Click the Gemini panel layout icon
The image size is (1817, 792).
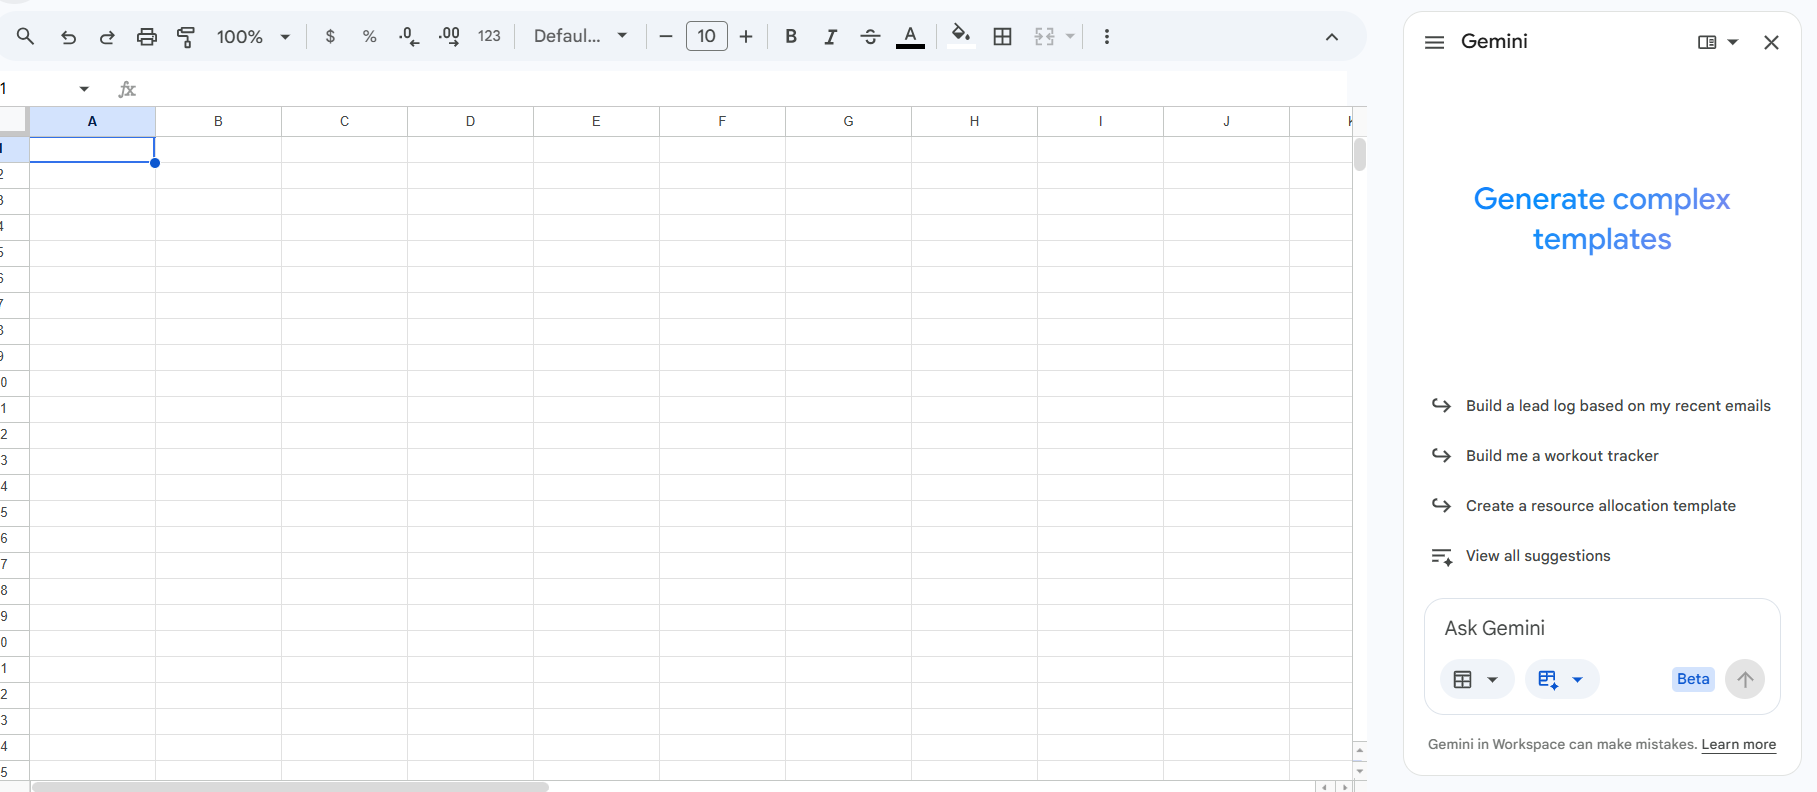point(1707,42)
